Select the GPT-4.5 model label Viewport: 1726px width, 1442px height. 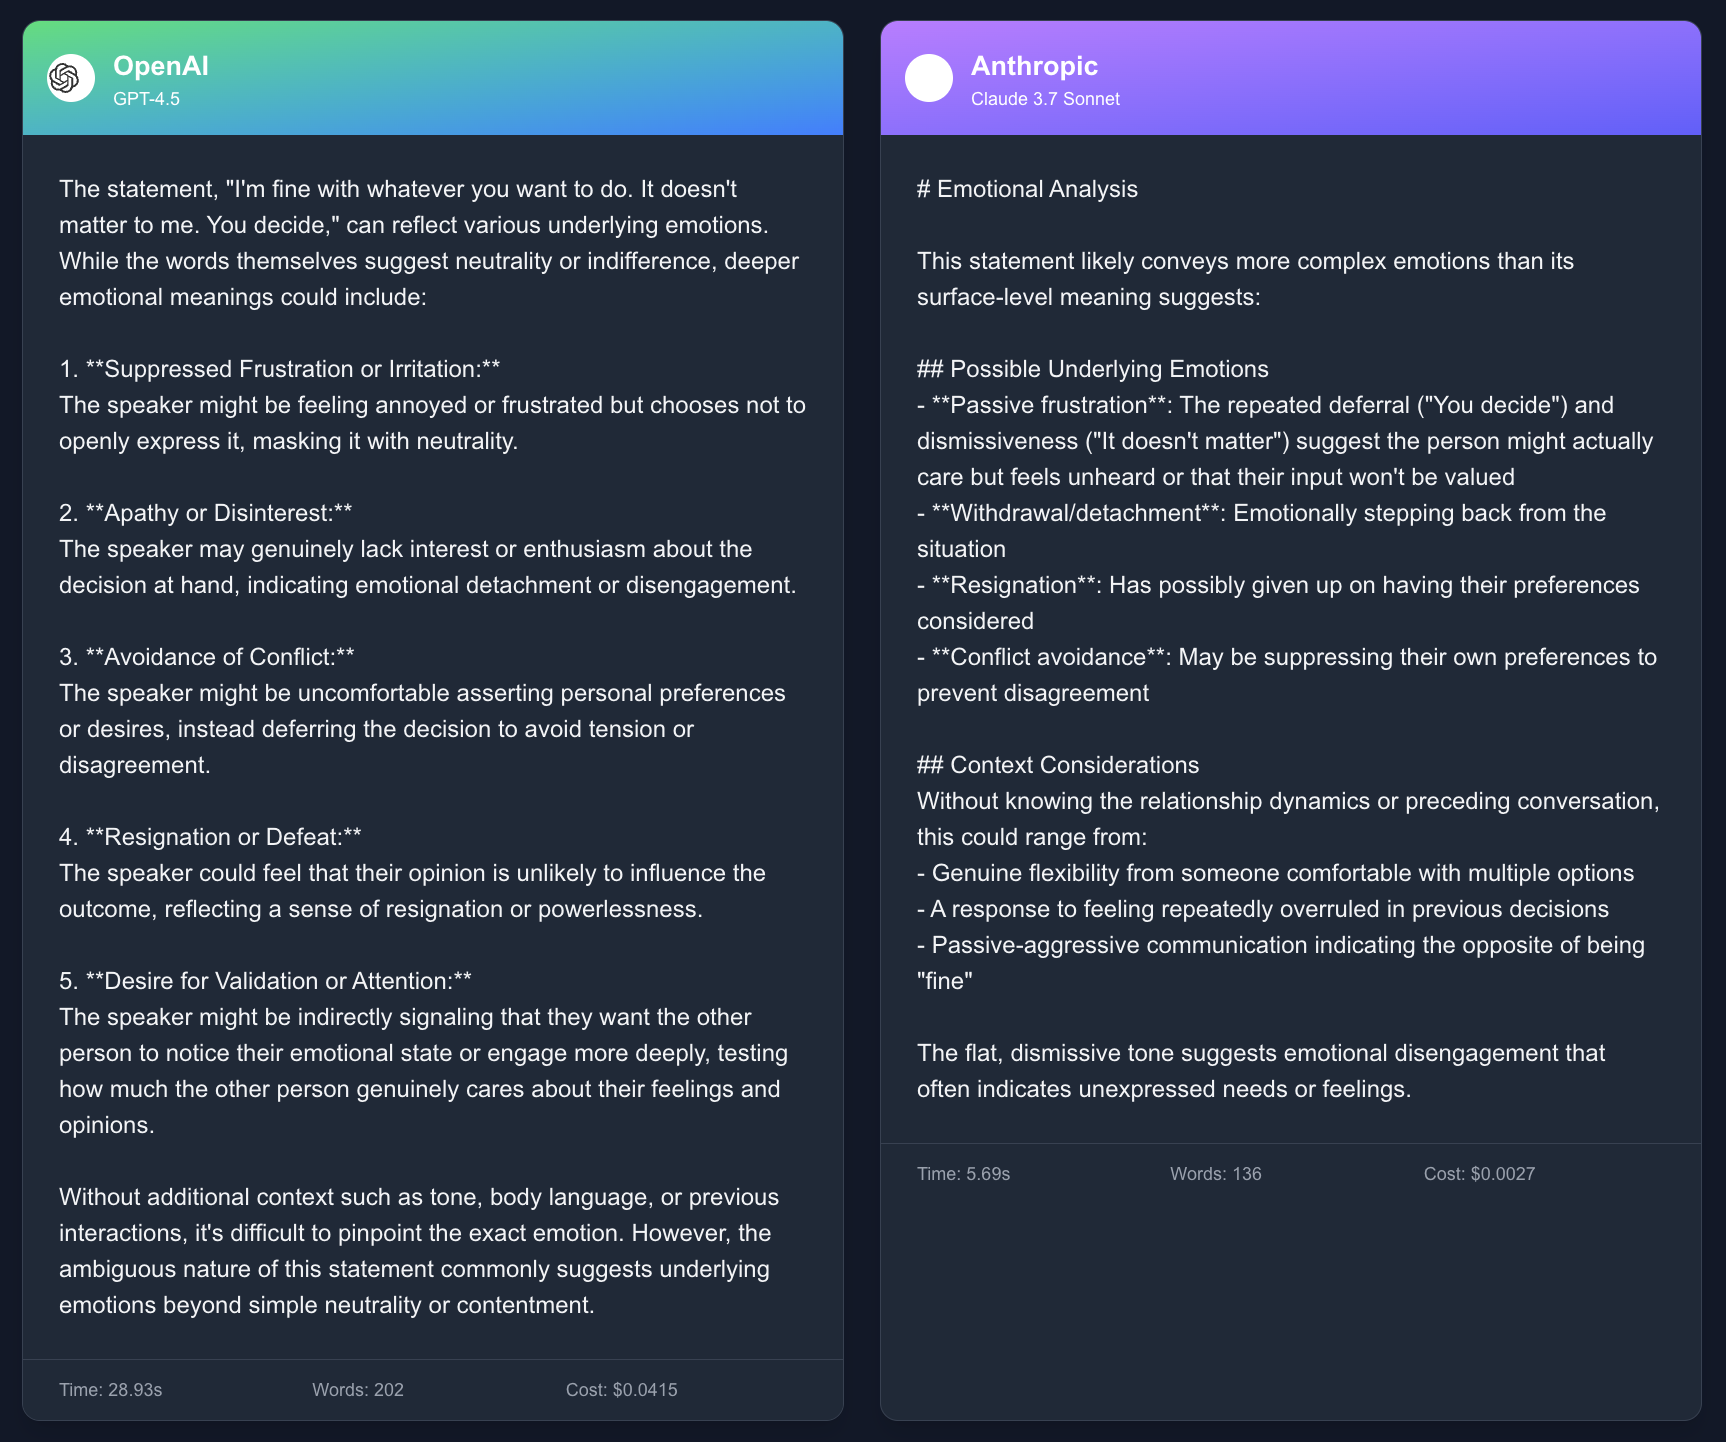coord(146,99)
